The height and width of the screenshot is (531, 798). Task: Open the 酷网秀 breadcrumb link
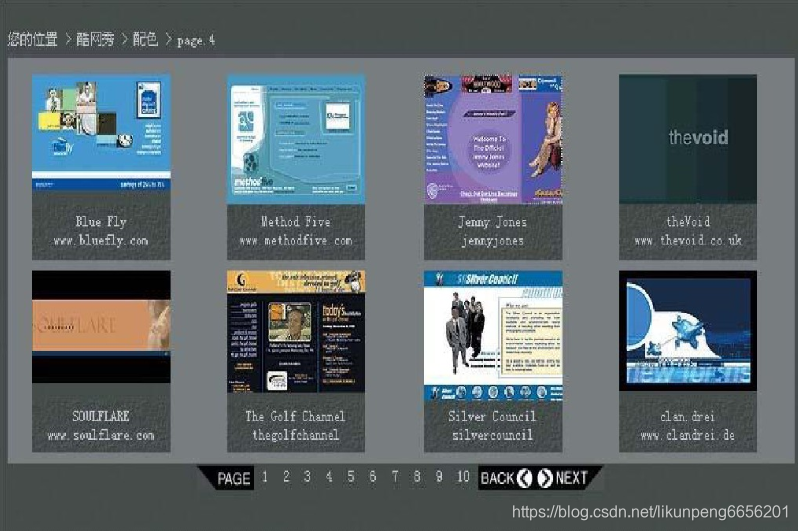click(x=95, y=39)
